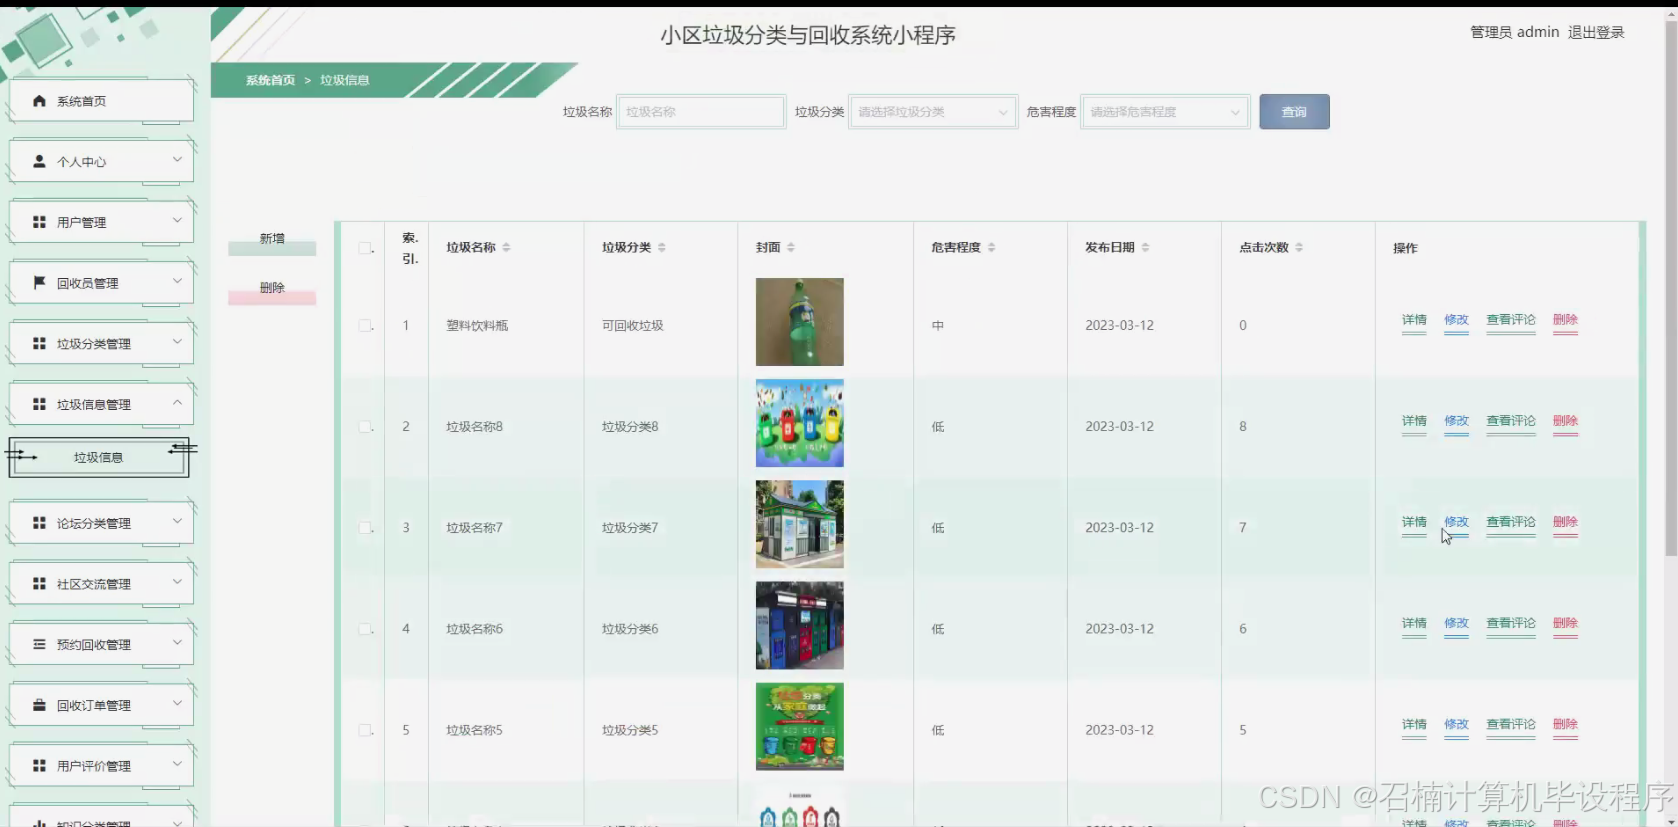The width and height of the screenshot is (1678, 827).
Task: Expand the 个人中心 menu chevron
Action: tap(177, 160)
